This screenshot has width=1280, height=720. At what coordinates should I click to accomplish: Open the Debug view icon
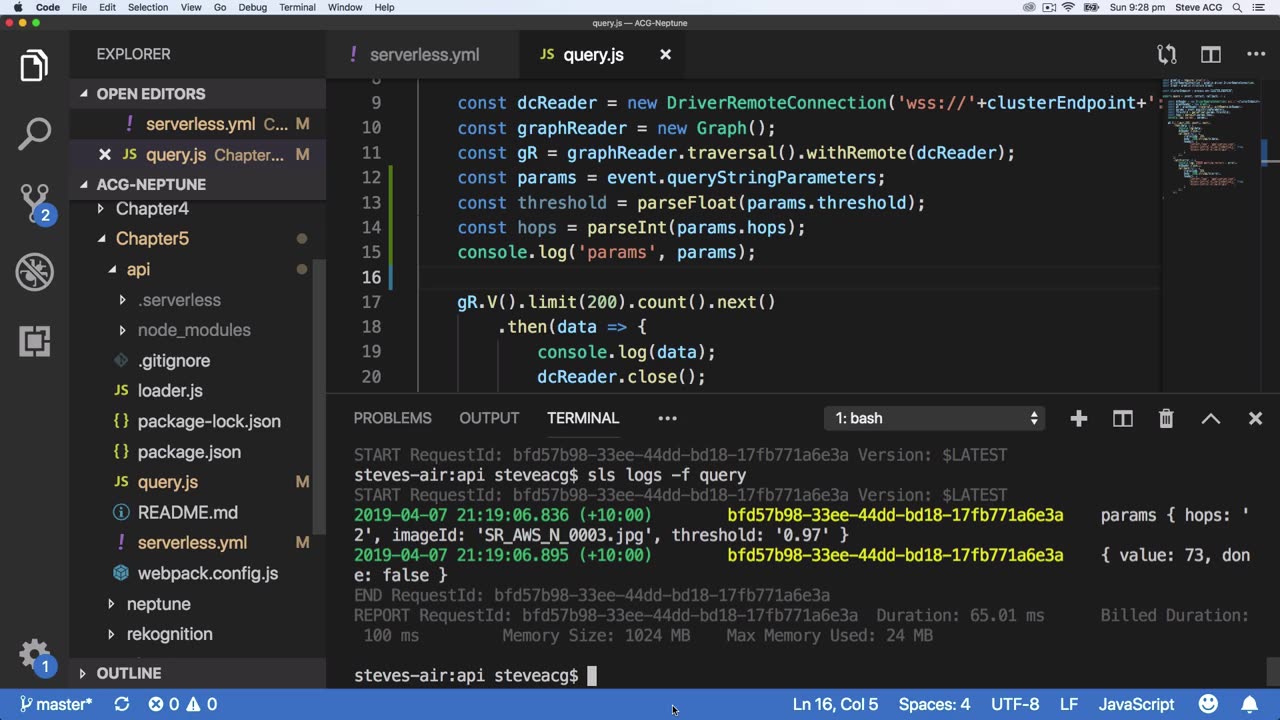pyautogui.click(x=34, y=272)
